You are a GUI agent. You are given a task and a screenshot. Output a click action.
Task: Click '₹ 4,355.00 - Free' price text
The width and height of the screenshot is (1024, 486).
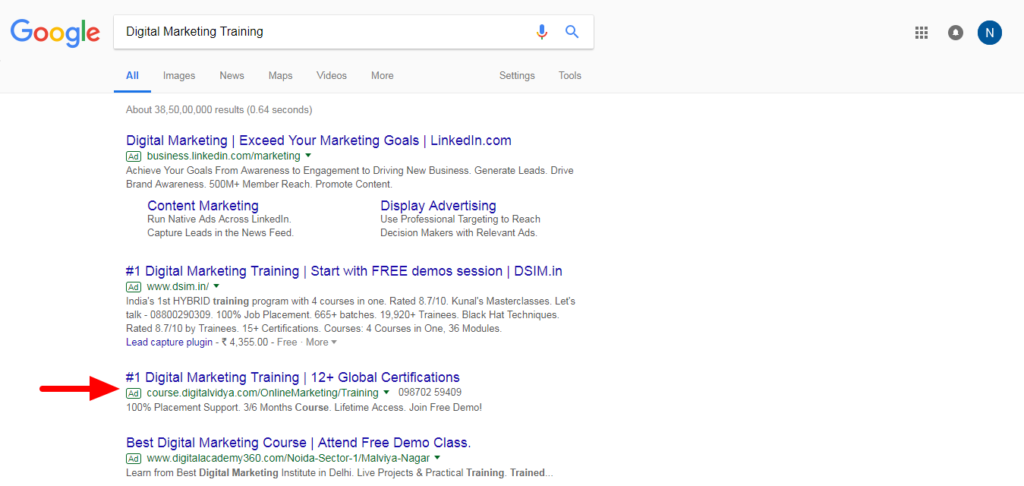pyautogui.click(x=259, y=342)
